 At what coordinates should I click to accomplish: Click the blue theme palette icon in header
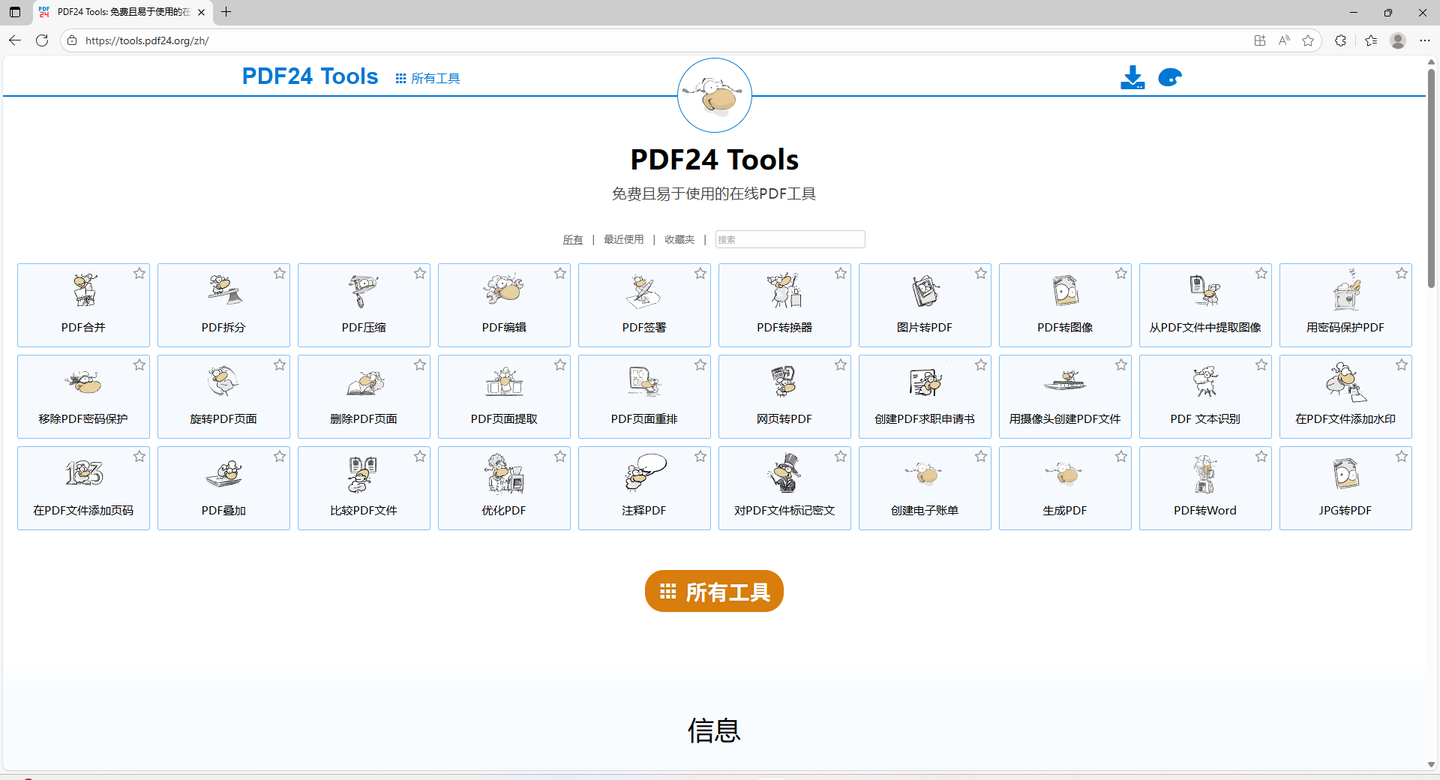[x=1170, y=78]
